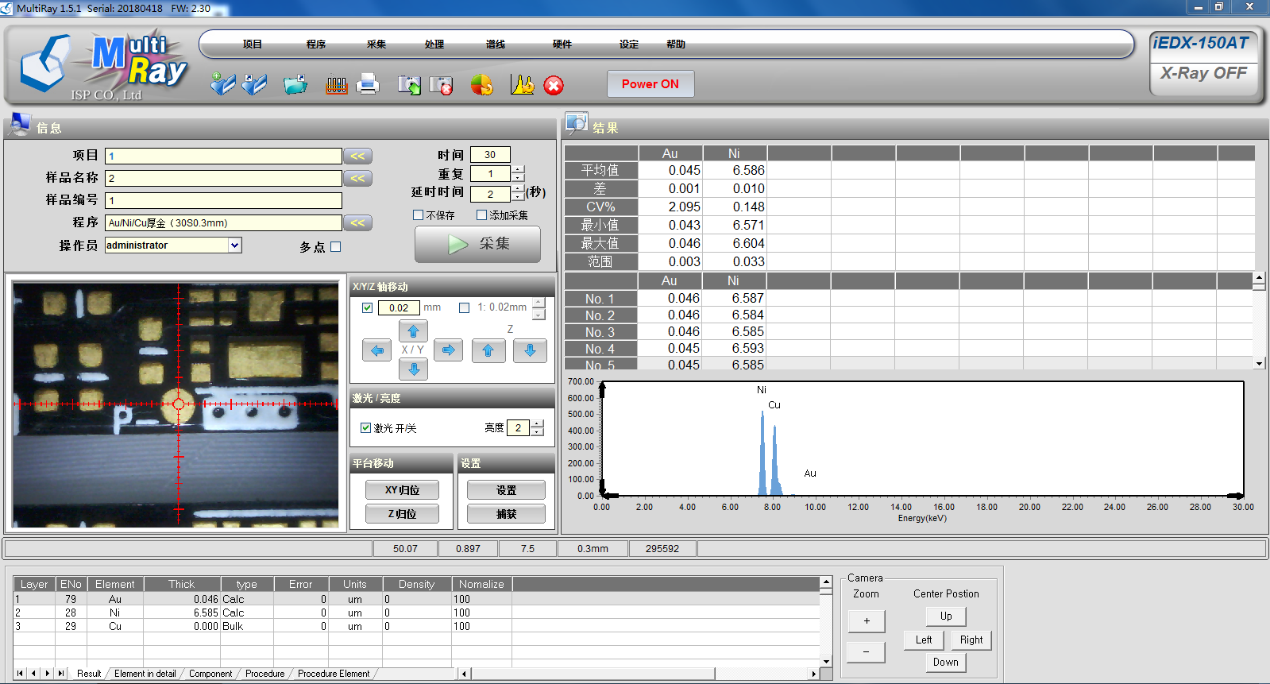Click the magnifier icon beside 结果 heading

(576, 124)
